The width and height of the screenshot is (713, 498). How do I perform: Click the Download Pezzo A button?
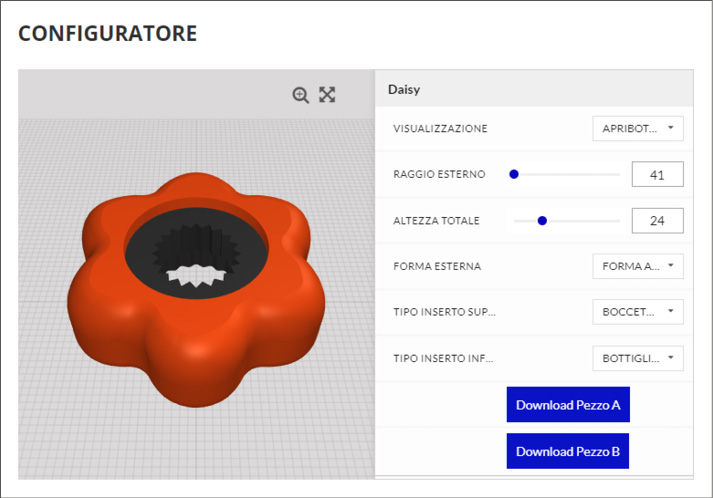[568, 404]
